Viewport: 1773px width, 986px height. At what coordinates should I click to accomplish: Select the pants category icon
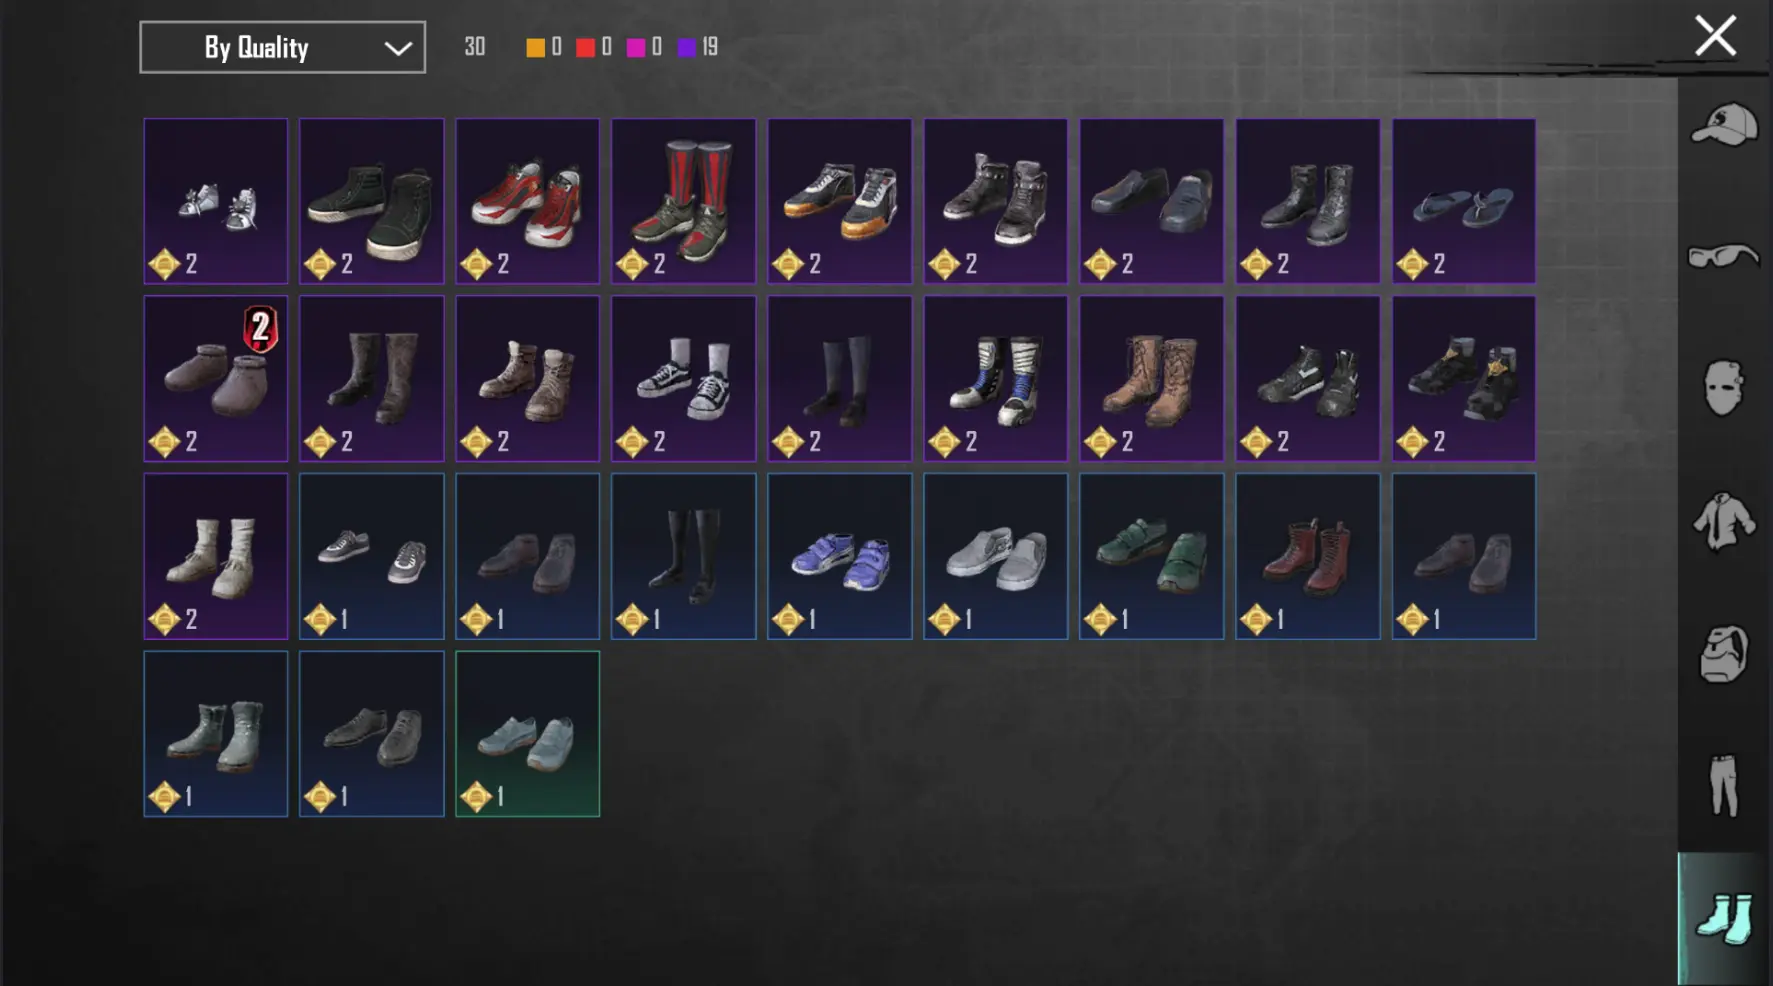pos(1724,785)
